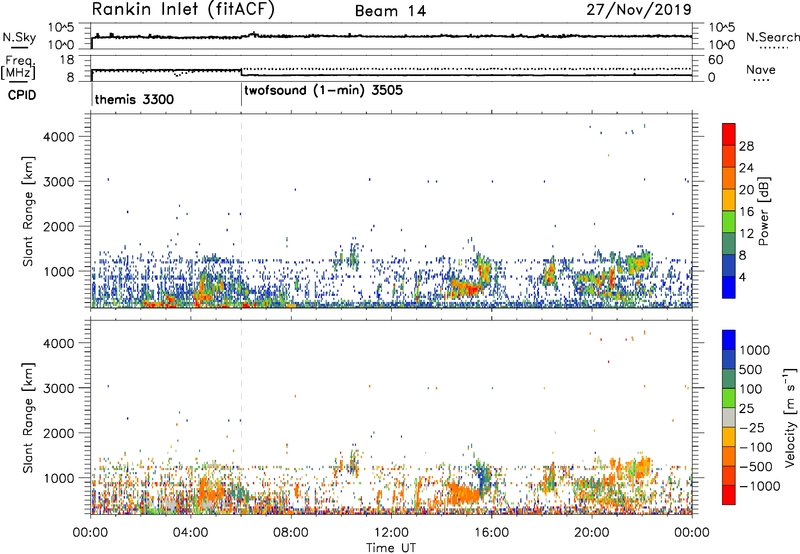Click the 'Nave' legend label
This screenshot has width=800, height=554.
coord(761,69)
